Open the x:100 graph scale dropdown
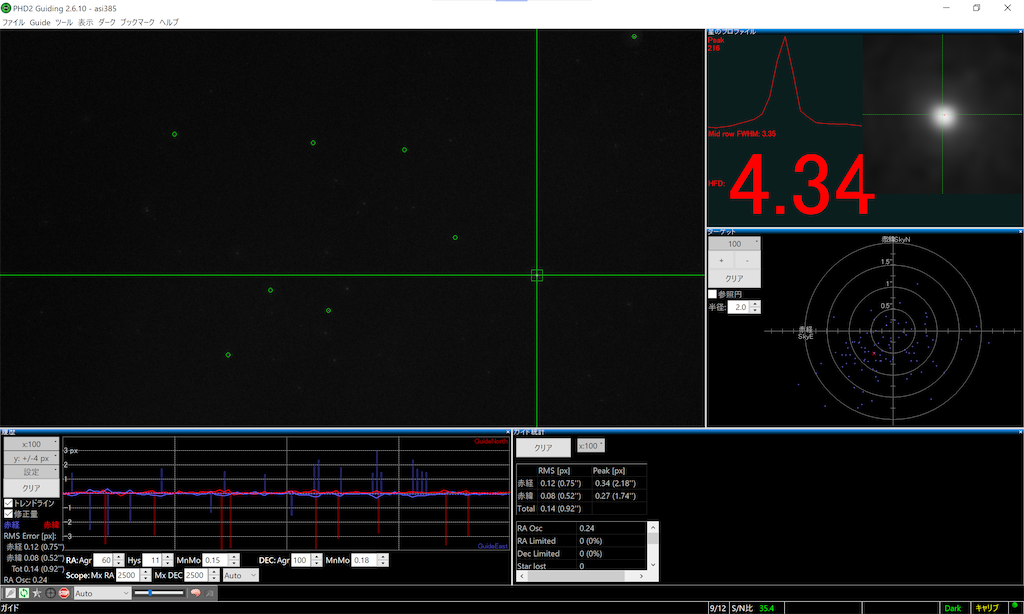The image size is (1024, 614). [31, 444]
